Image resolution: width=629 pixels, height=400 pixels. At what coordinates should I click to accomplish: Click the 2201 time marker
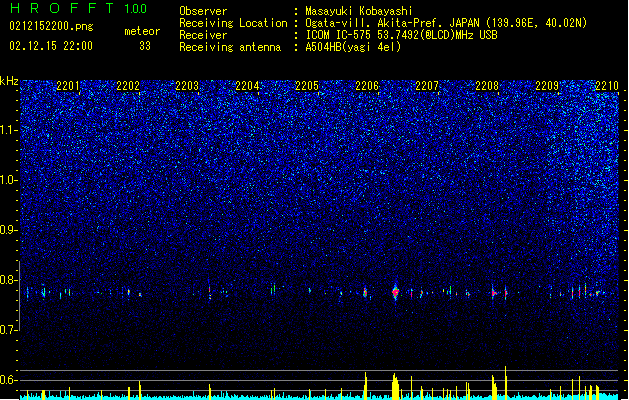(x=68, y=86)
